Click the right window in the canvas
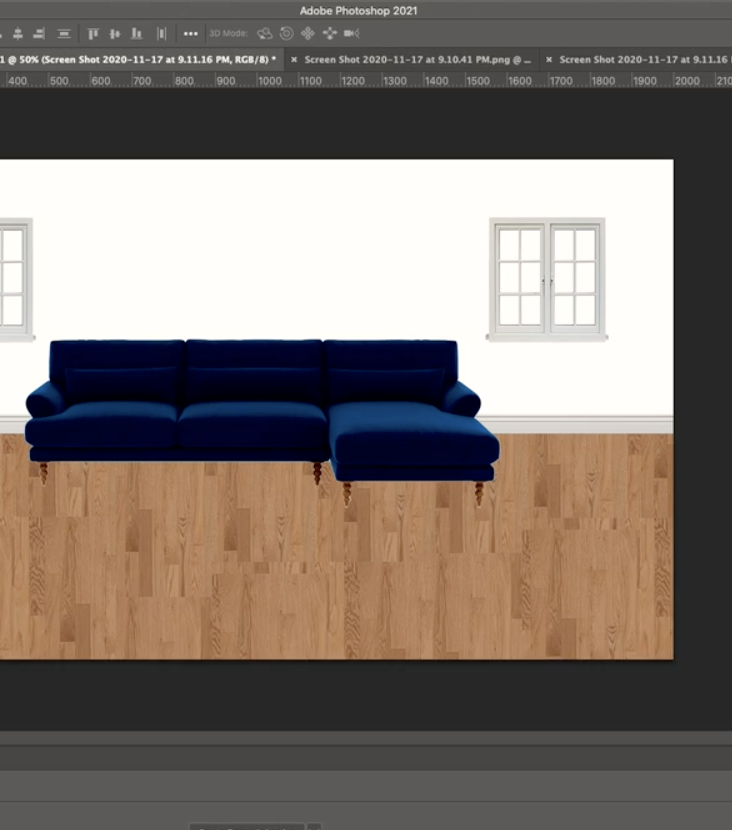732x830 pixels. coord(547,277)
